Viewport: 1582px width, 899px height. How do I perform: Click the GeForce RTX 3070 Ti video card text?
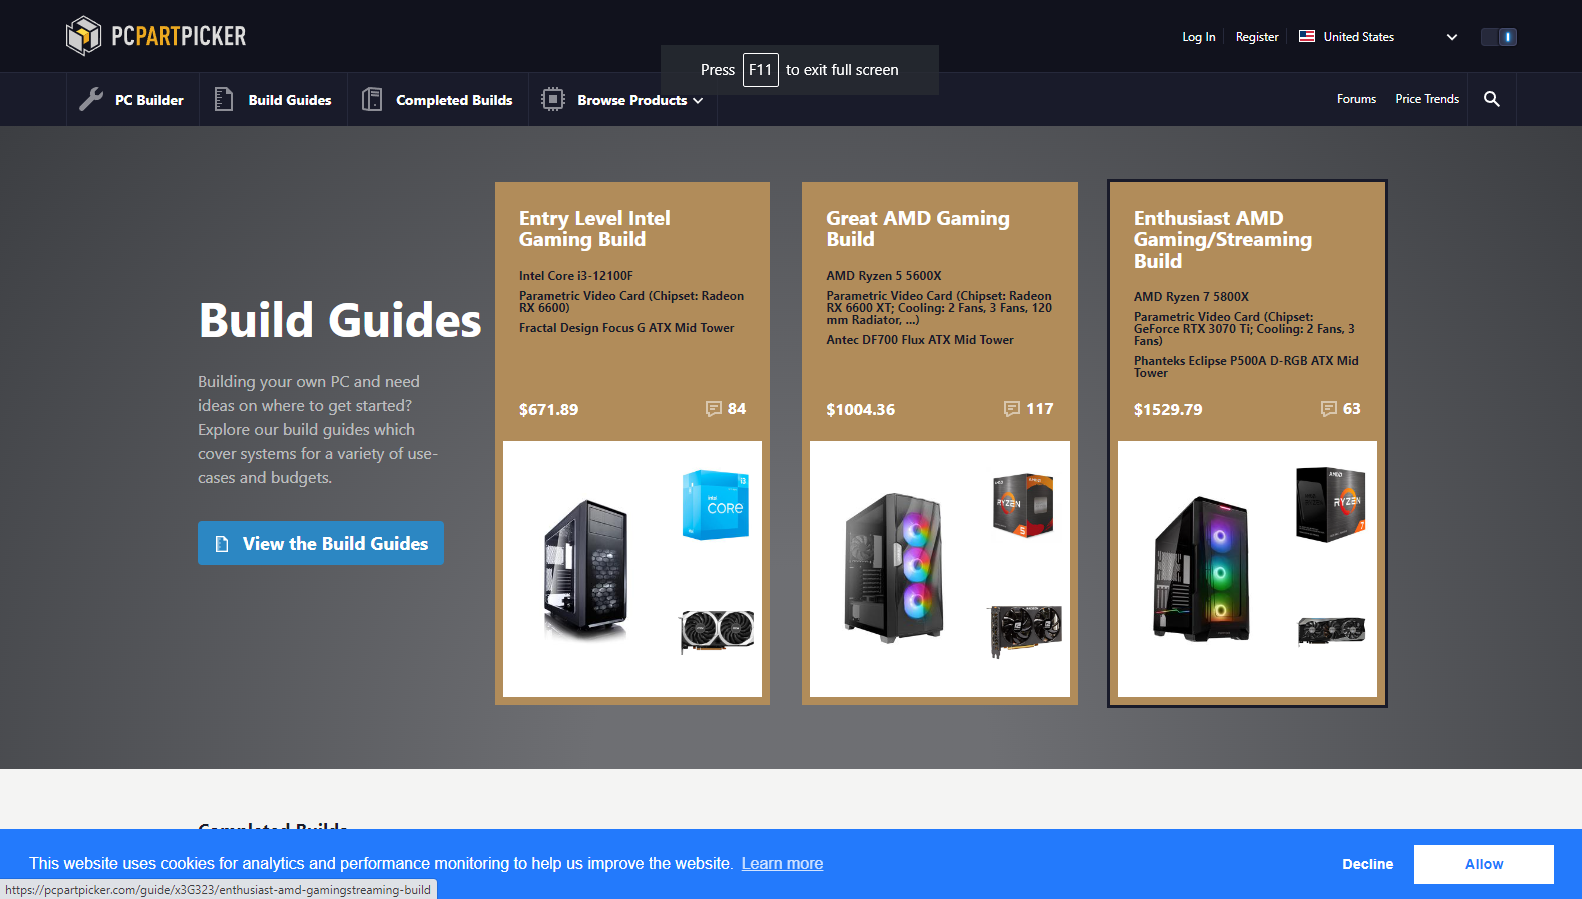(1245, 329)
